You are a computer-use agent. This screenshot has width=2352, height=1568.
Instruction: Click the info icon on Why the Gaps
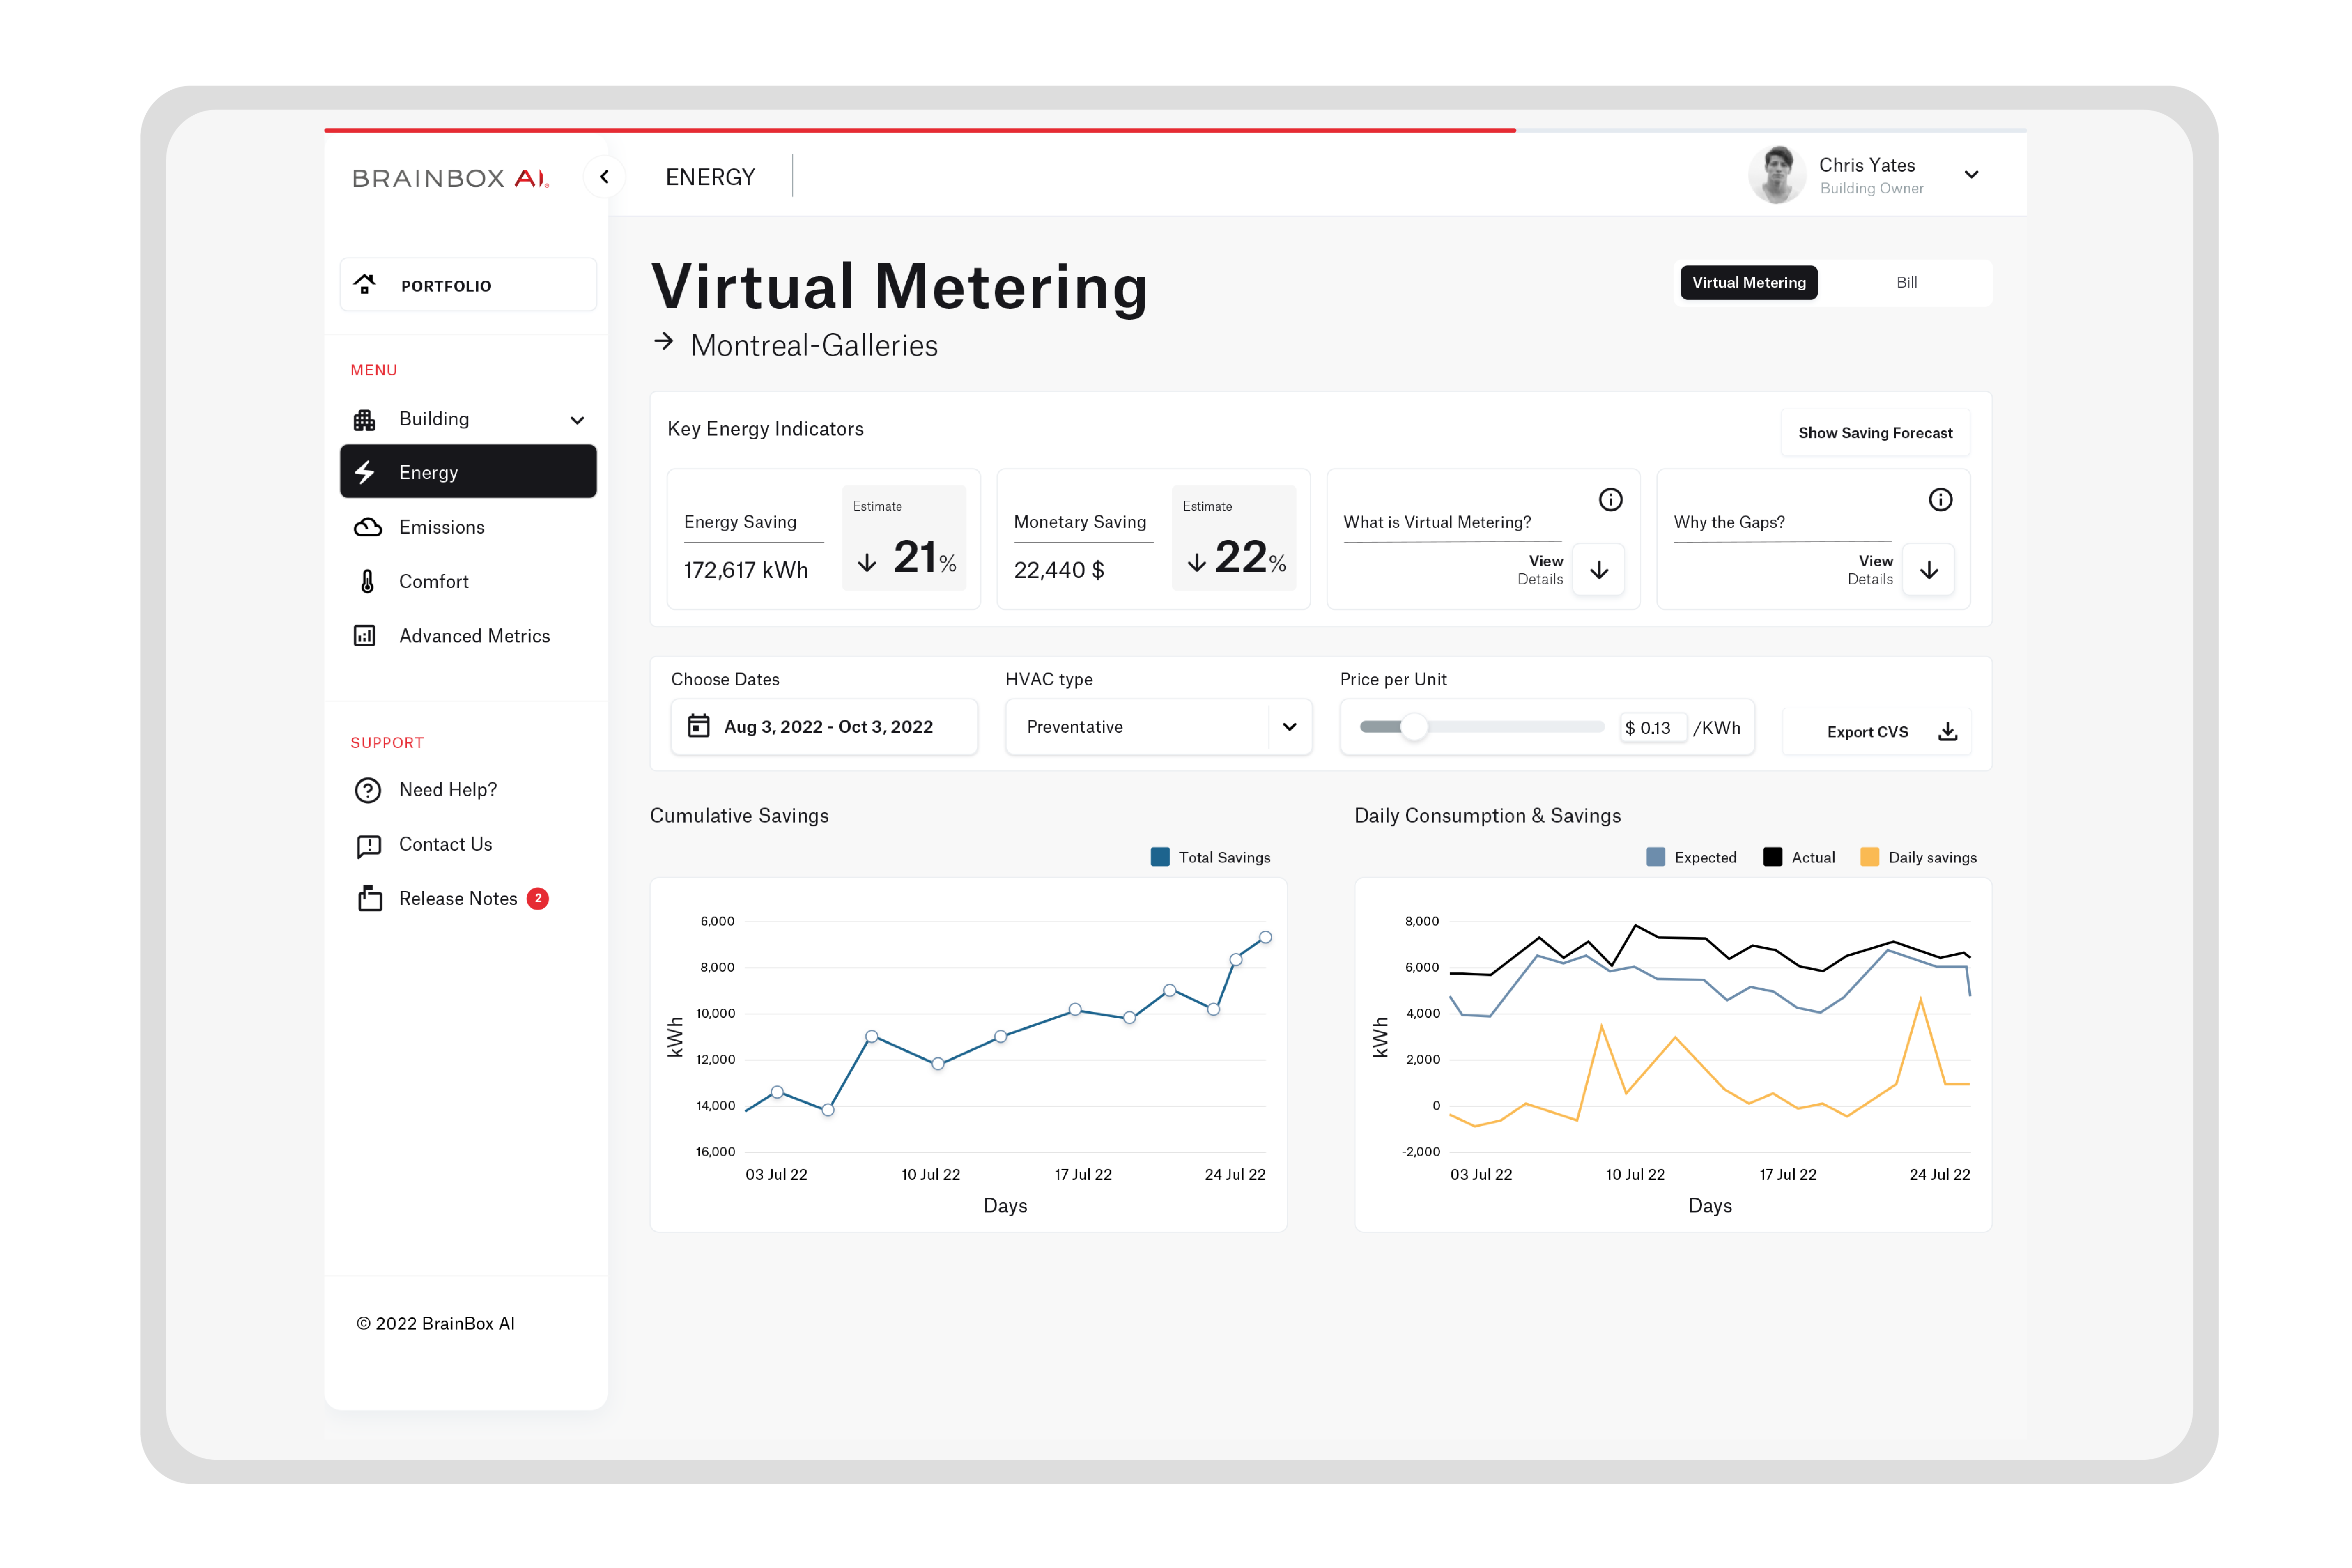pos(1940,499)
